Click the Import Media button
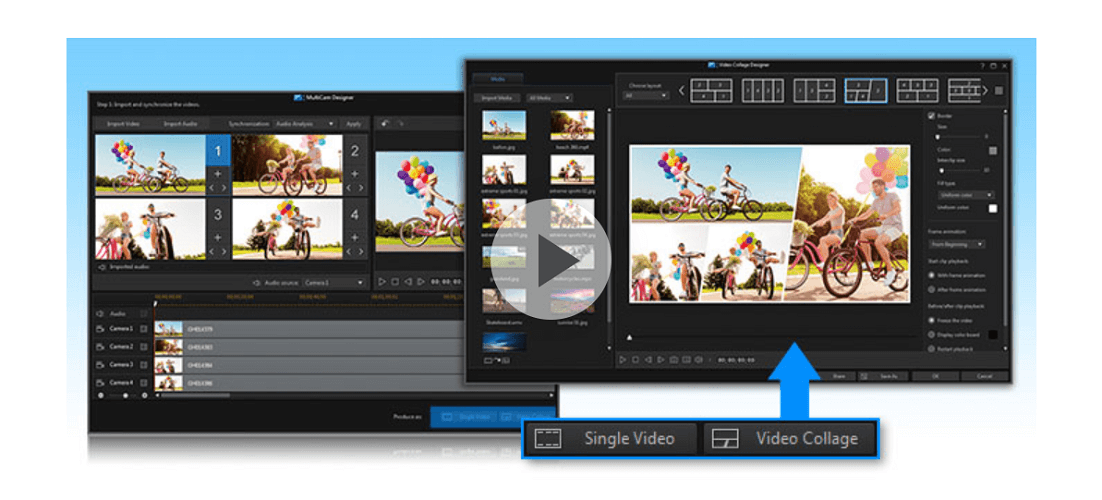1102x500 pixels. pyautogui.click(x=498, y=98)
